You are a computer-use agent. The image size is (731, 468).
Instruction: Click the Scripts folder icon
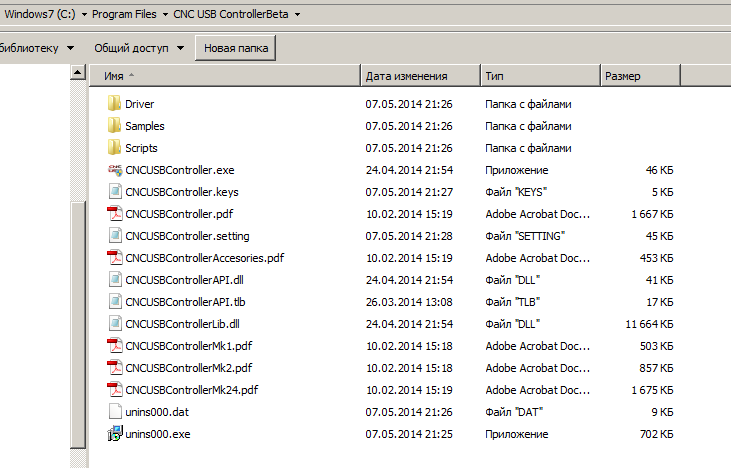point(115,148)
